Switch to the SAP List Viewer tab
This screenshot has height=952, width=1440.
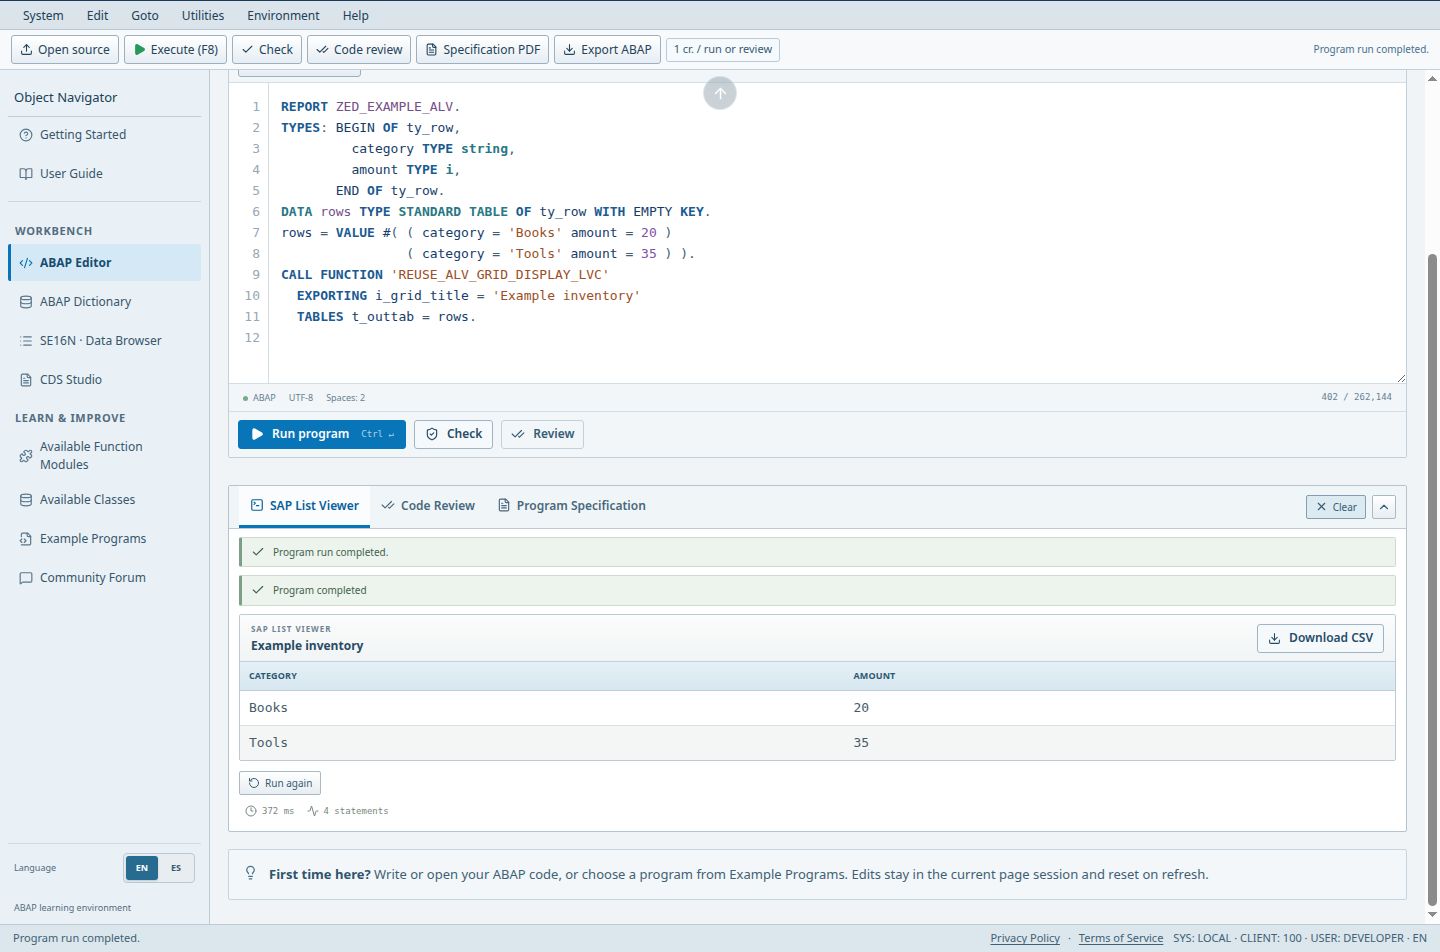pos(304,506)
